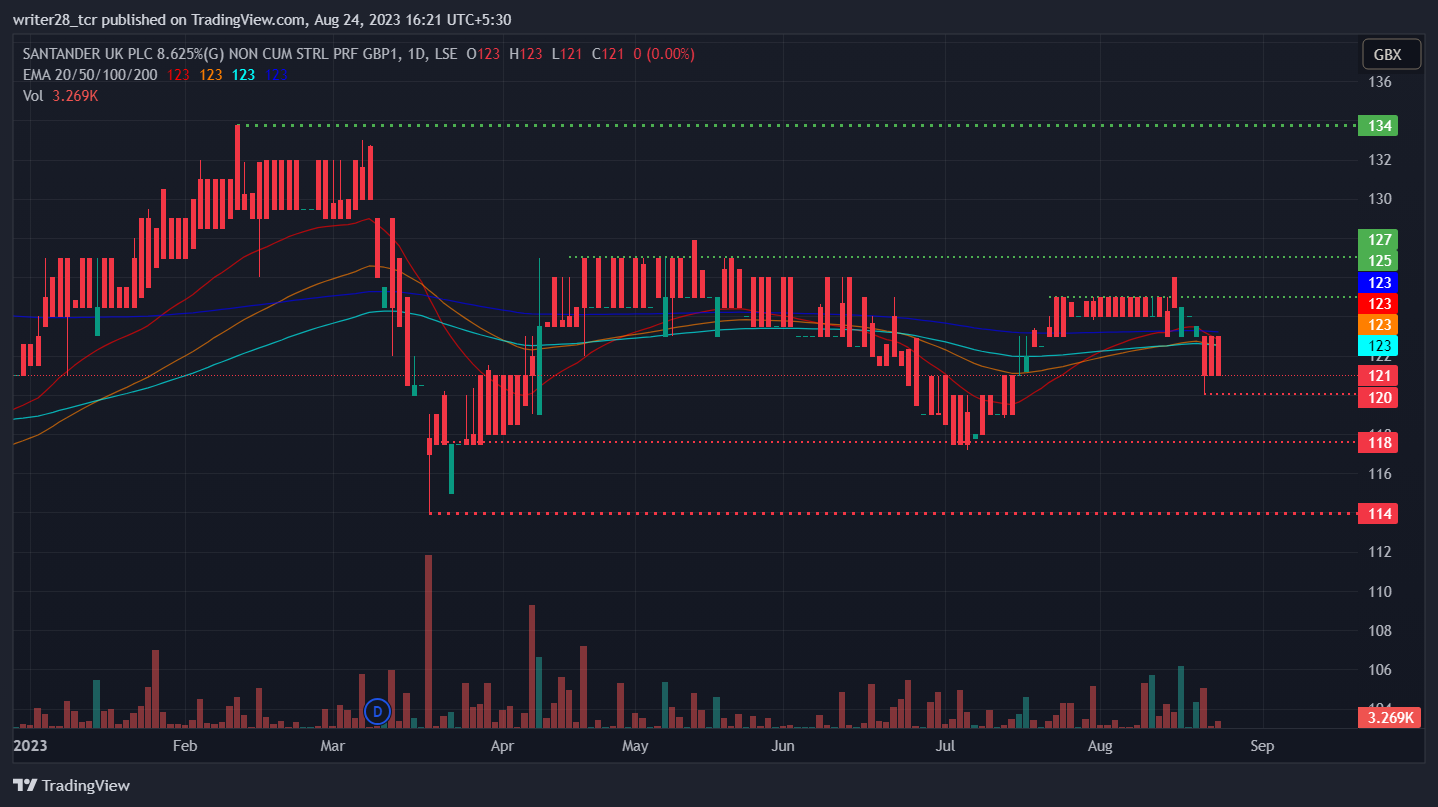
Task: Click the 106 price axis tick
Action: [x=1380, y=670]
